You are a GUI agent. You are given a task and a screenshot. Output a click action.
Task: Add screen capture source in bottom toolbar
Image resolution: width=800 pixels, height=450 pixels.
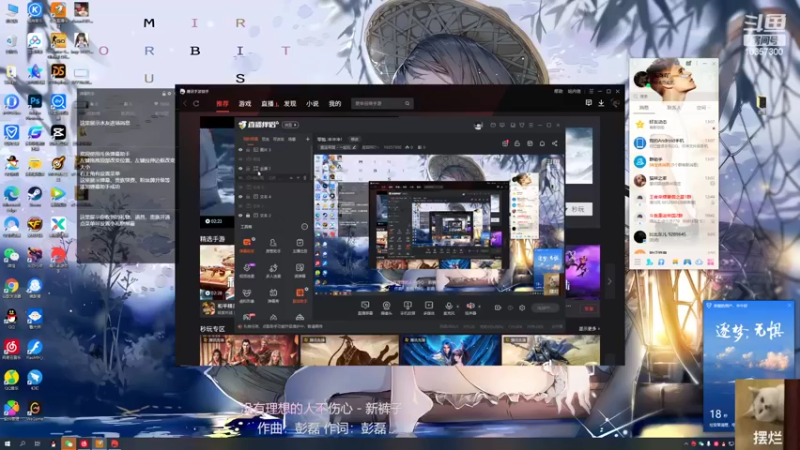click(x=365, y=308)
